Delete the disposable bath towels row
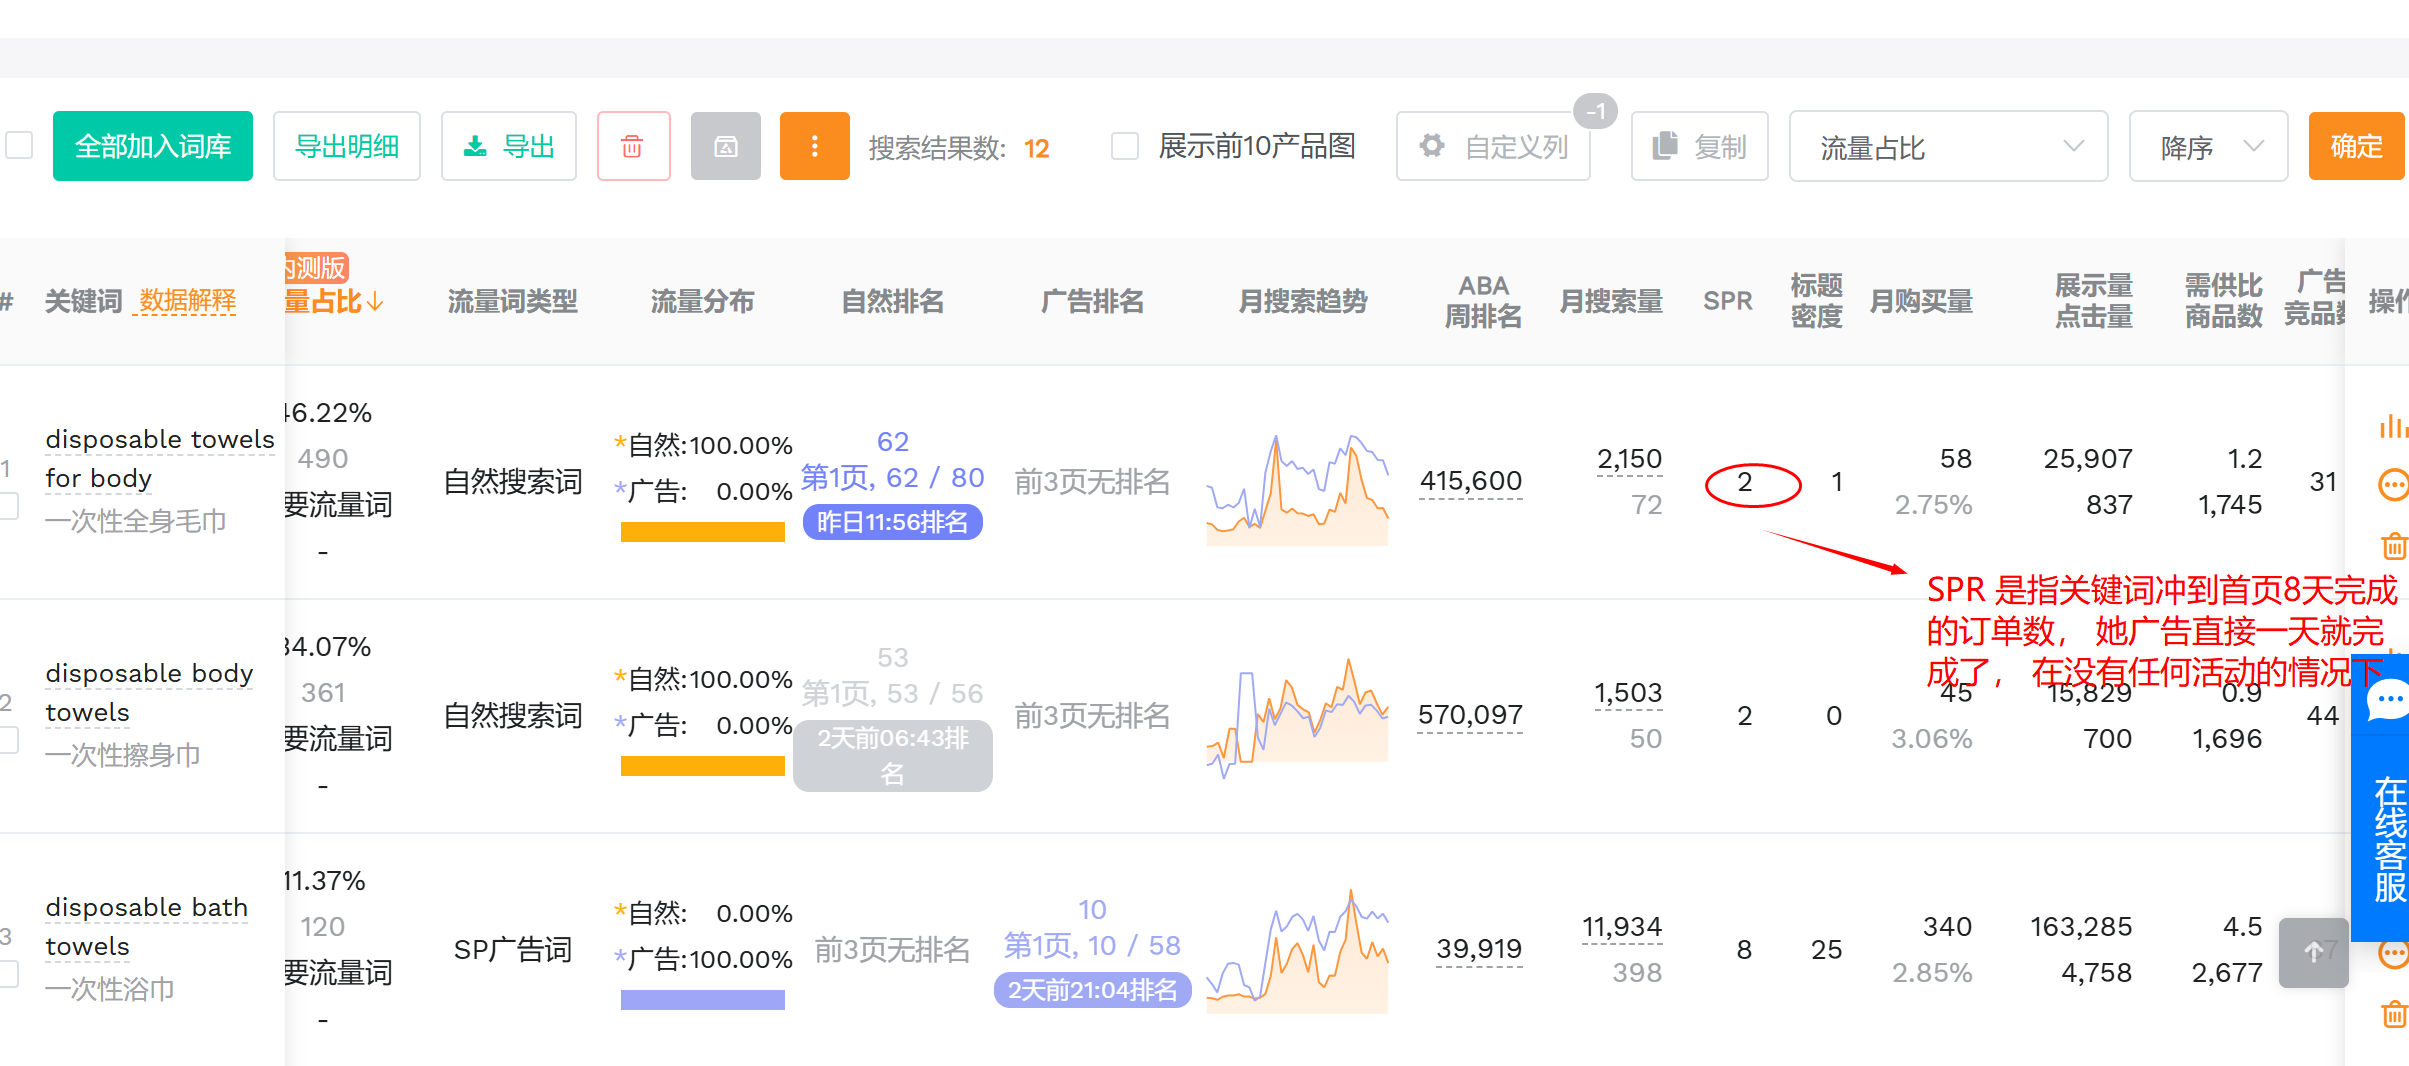 [2393, 1014]
